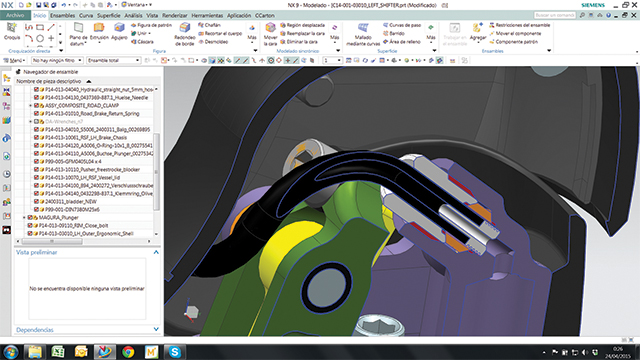Screen dimensions: 640x360
Task: Select Plano de datum tool
Action: click(78, 33)
